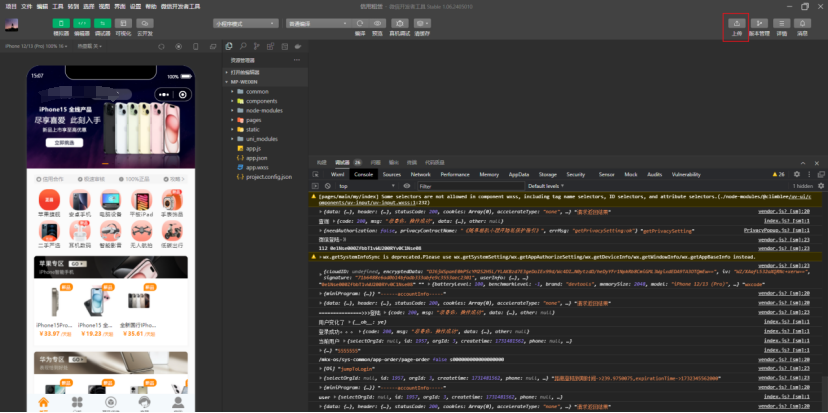The image size is (828, 413).
Task: Open the 普通编译 compile mode dropdown
Action: click(318, 23)
